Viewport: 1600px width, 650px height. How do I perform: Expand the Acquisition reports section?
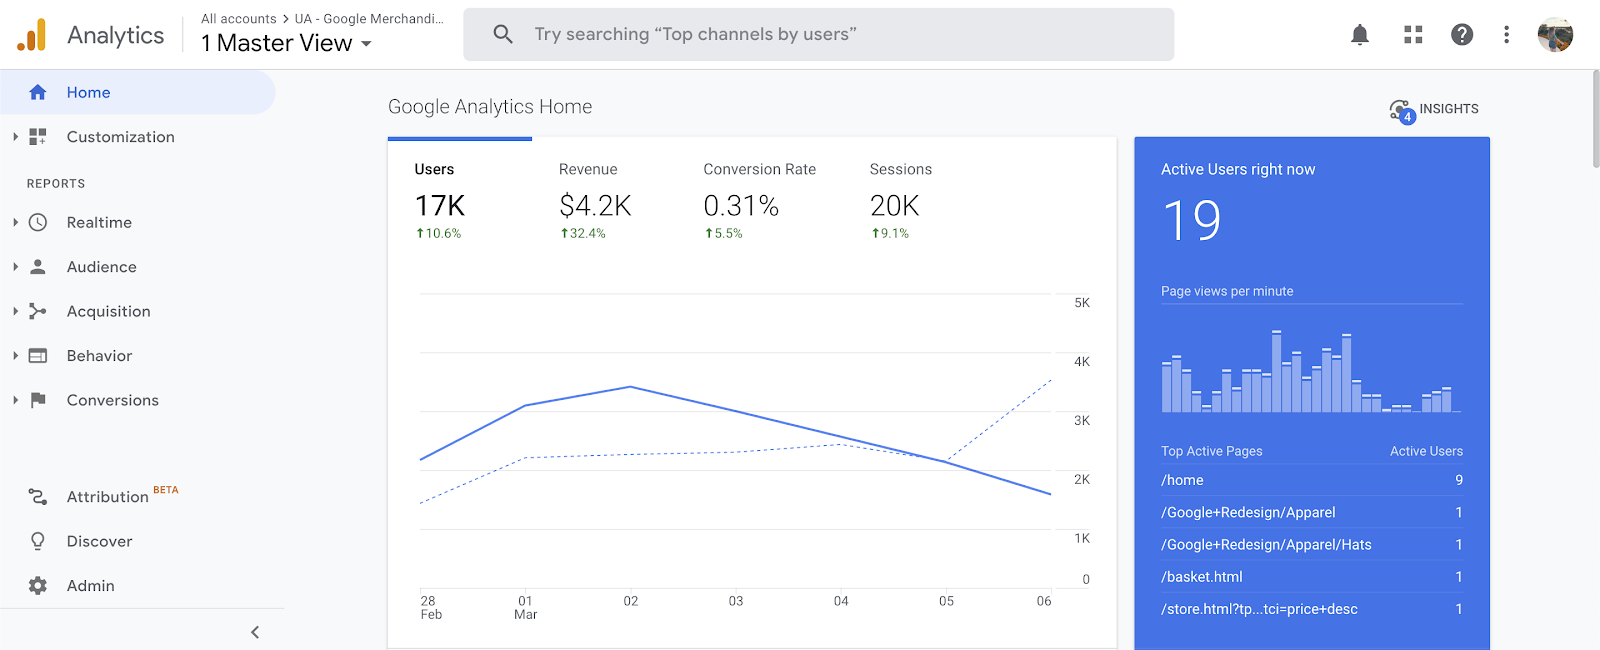click(x=16, y=311)
